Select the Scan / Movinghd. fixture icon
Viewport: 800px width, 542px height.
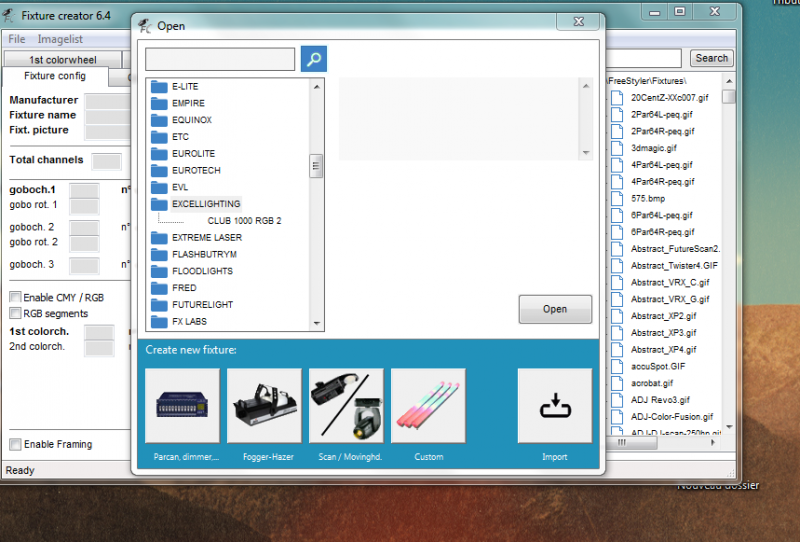[346, 405]
